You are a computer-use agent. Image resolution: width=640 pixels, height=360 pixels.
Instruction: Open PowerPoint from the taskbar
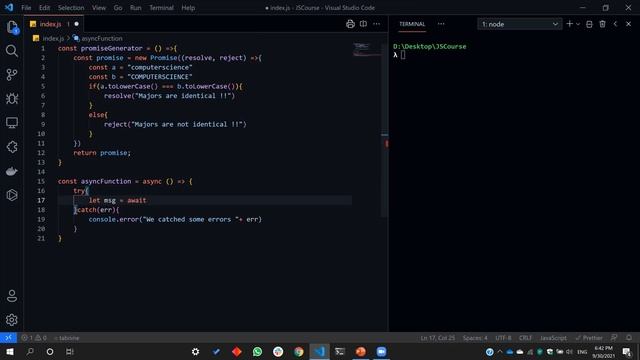[361, 351]
